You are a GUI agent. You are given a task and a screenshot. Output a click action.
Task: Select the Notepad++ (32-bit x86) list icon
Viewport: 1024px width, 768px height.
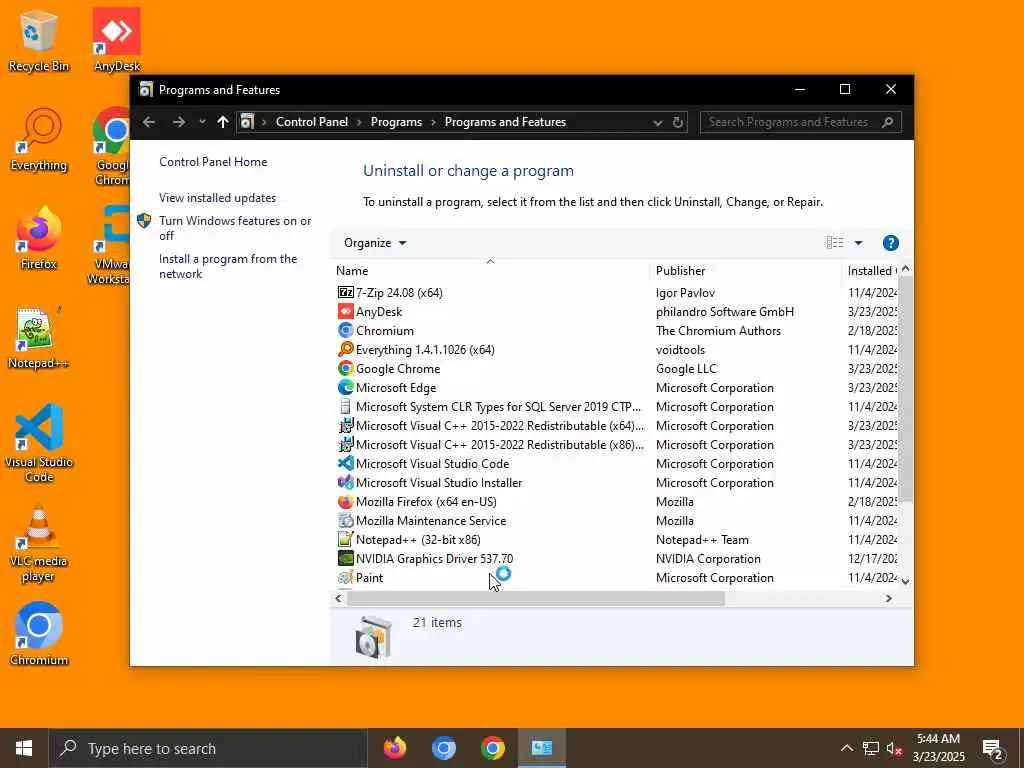coord(345,539)
